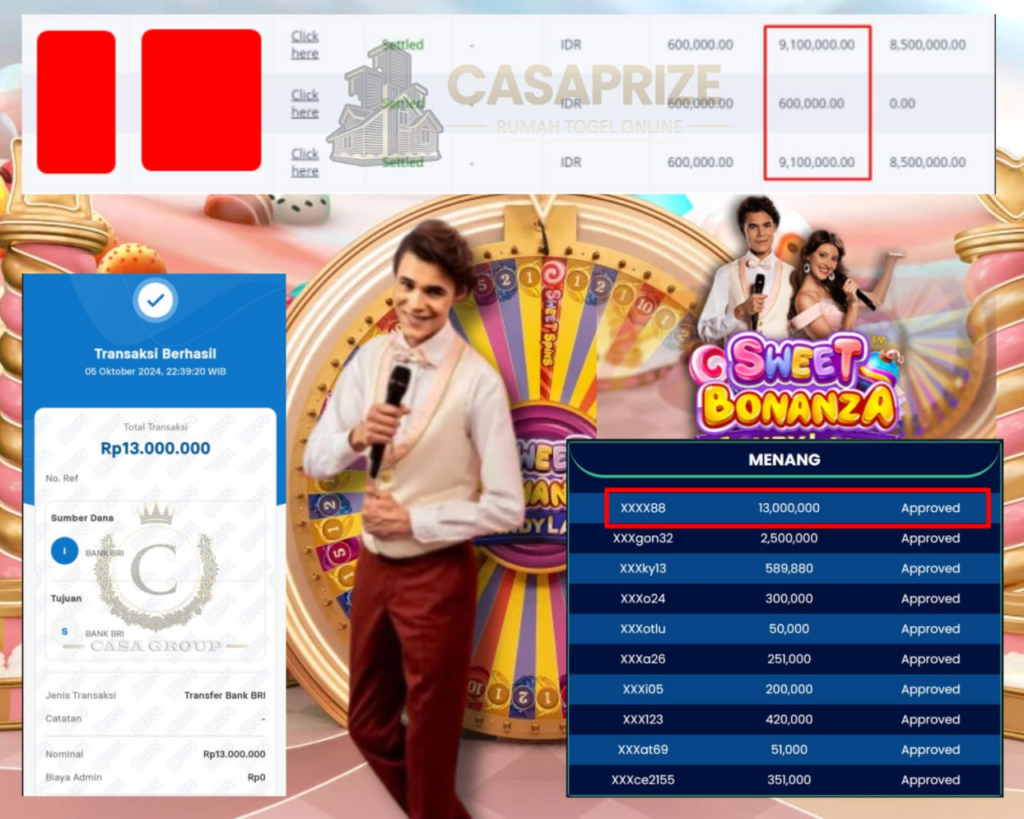The image size is (1024, 819).
Task: Select the MENANG header tab
Action: pyautogui.click(x=785, y=460)
